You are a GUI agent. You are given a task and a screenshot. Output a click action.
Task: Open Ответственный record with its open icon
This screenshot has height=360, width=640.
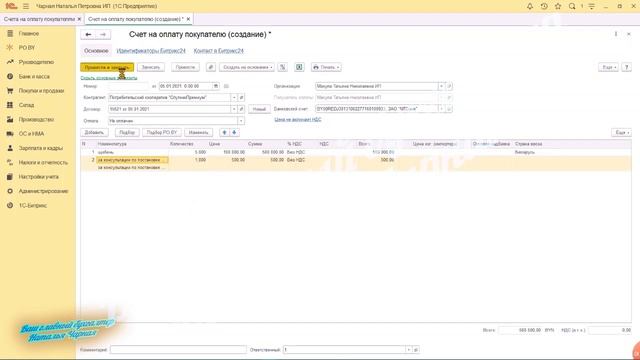coord(416,350)
